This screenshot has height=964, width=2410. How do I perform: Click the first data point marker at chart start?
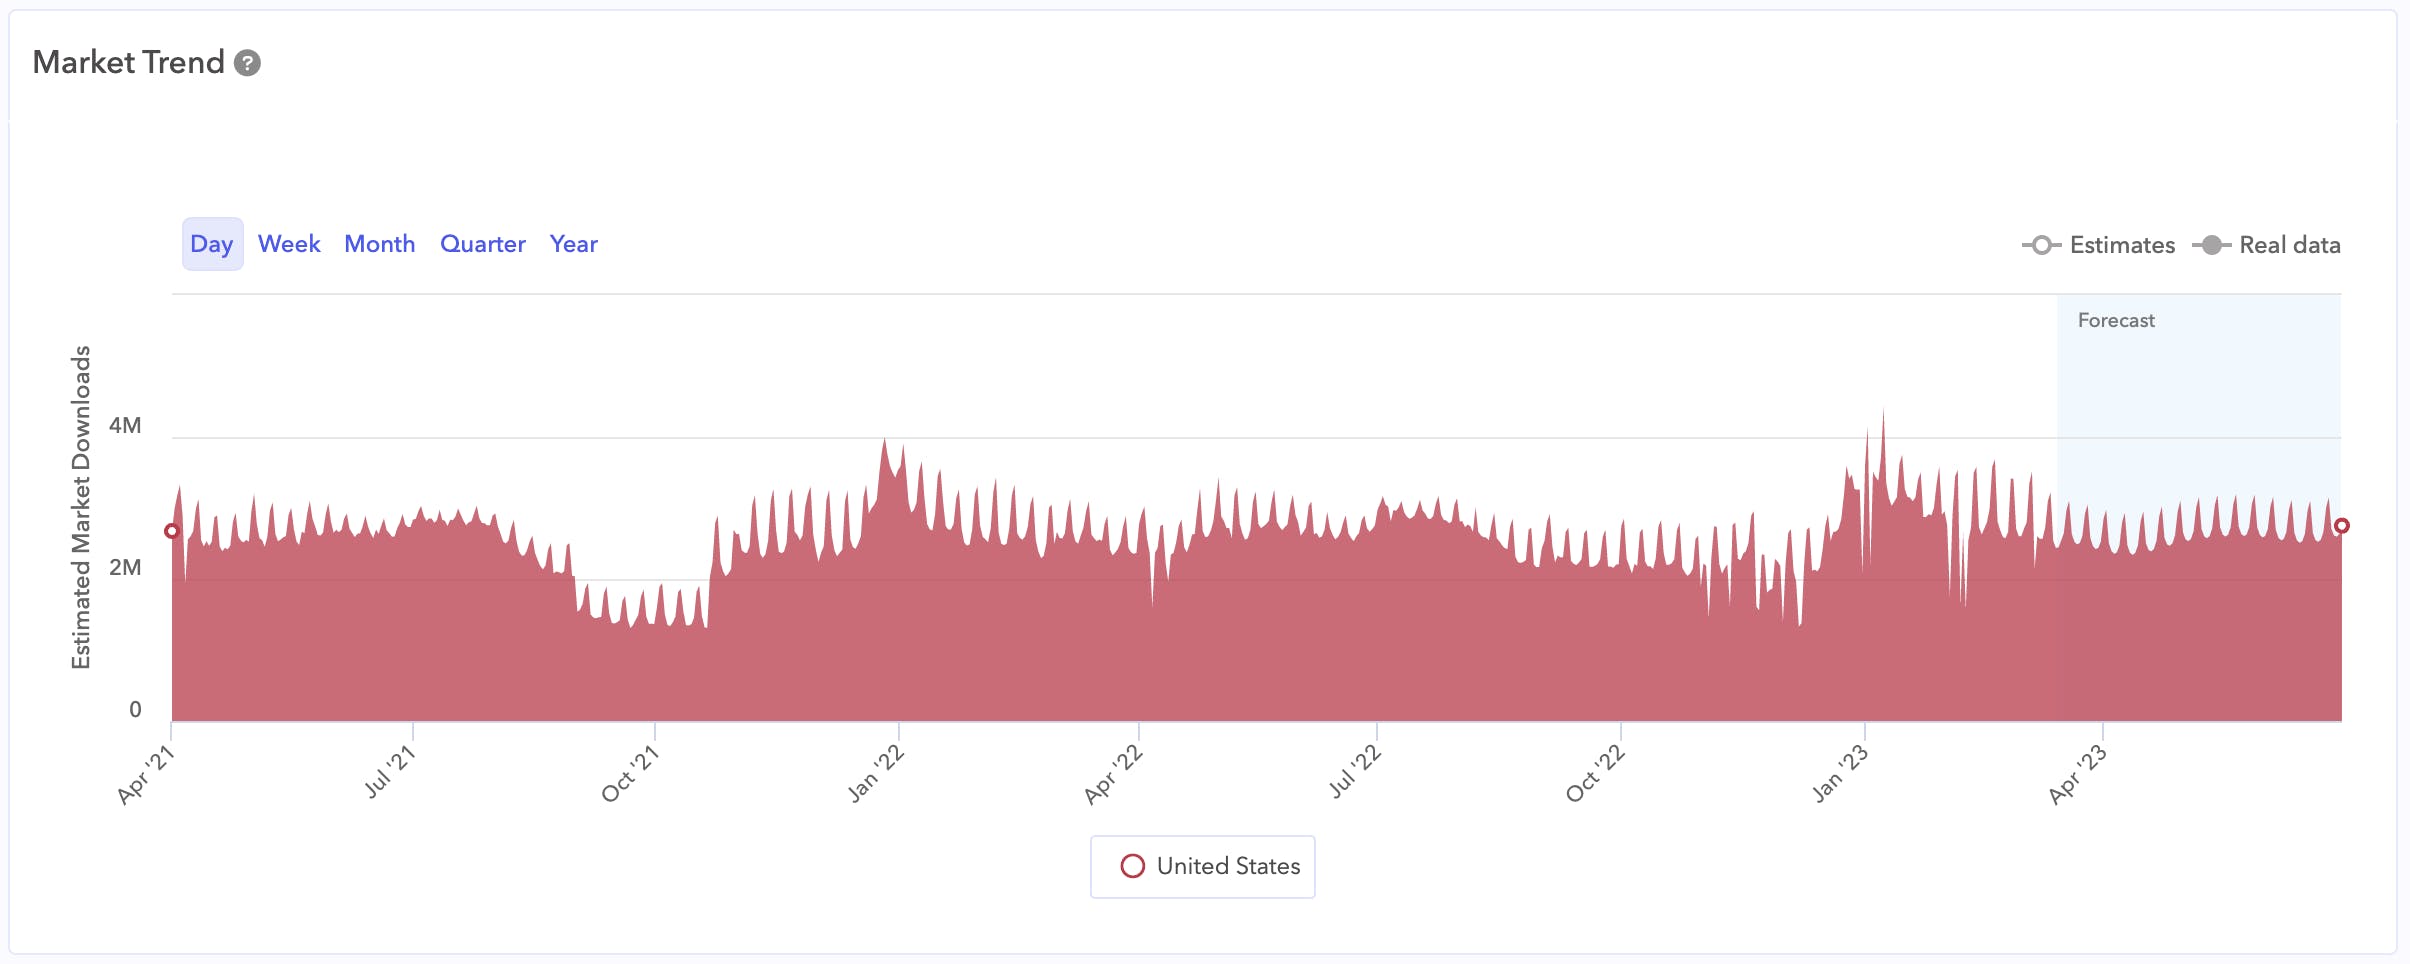click(x=172, y=531)
